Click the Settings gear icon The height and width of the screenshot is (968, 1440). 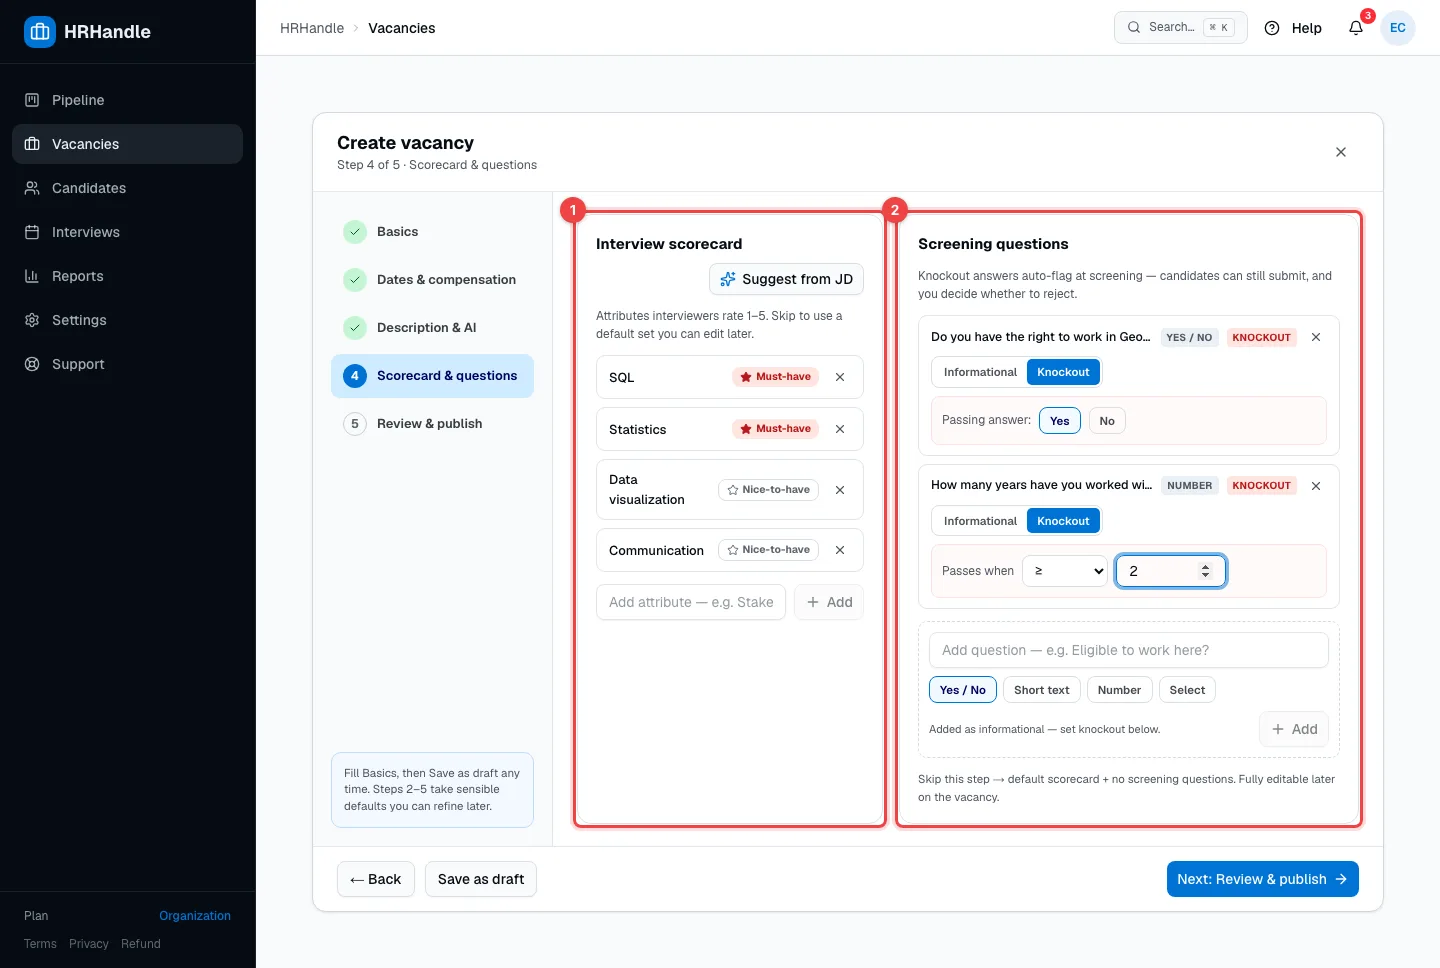(x=32, y=320)
